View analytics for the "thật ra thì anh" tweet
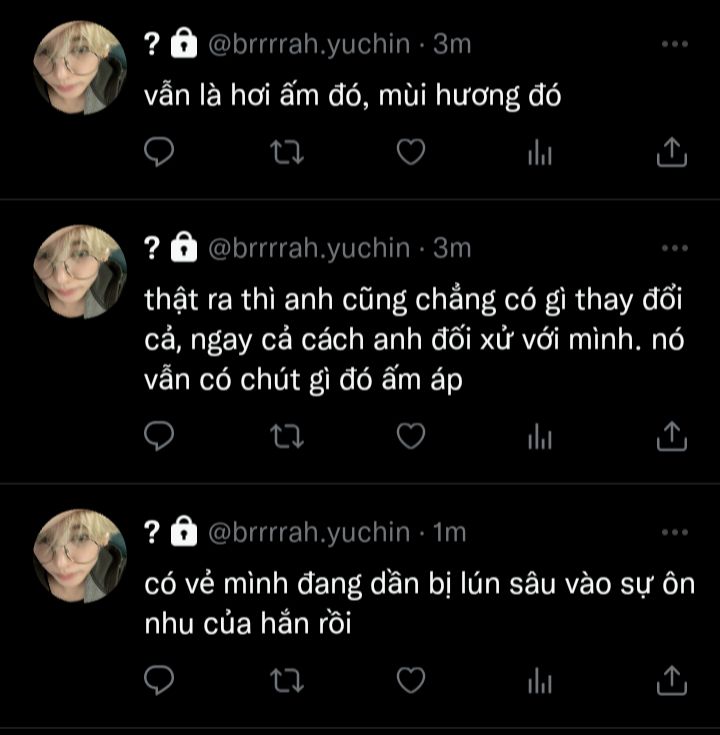This screenshot has height=735, width=720. pyautogui.click(x=540, y=437)
